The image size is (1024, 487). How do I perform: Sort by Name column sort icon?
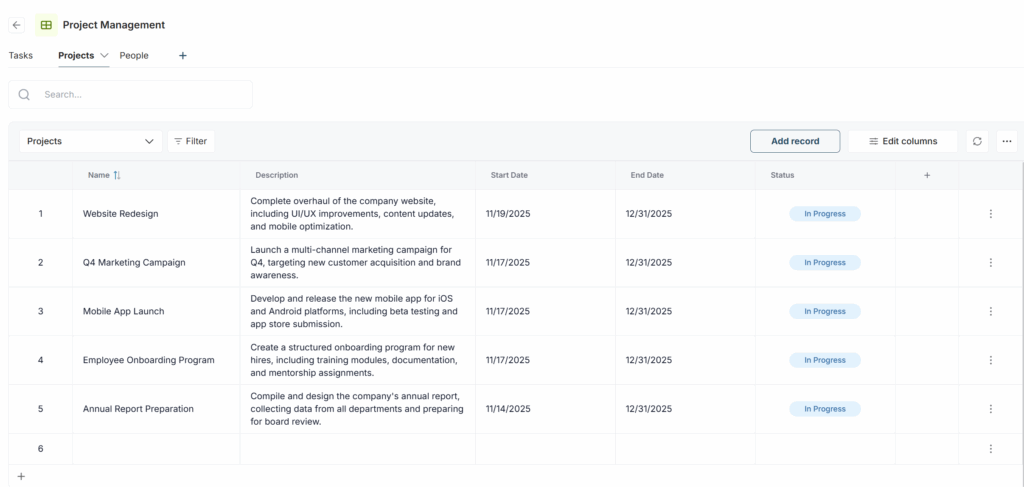coord(117,175)
